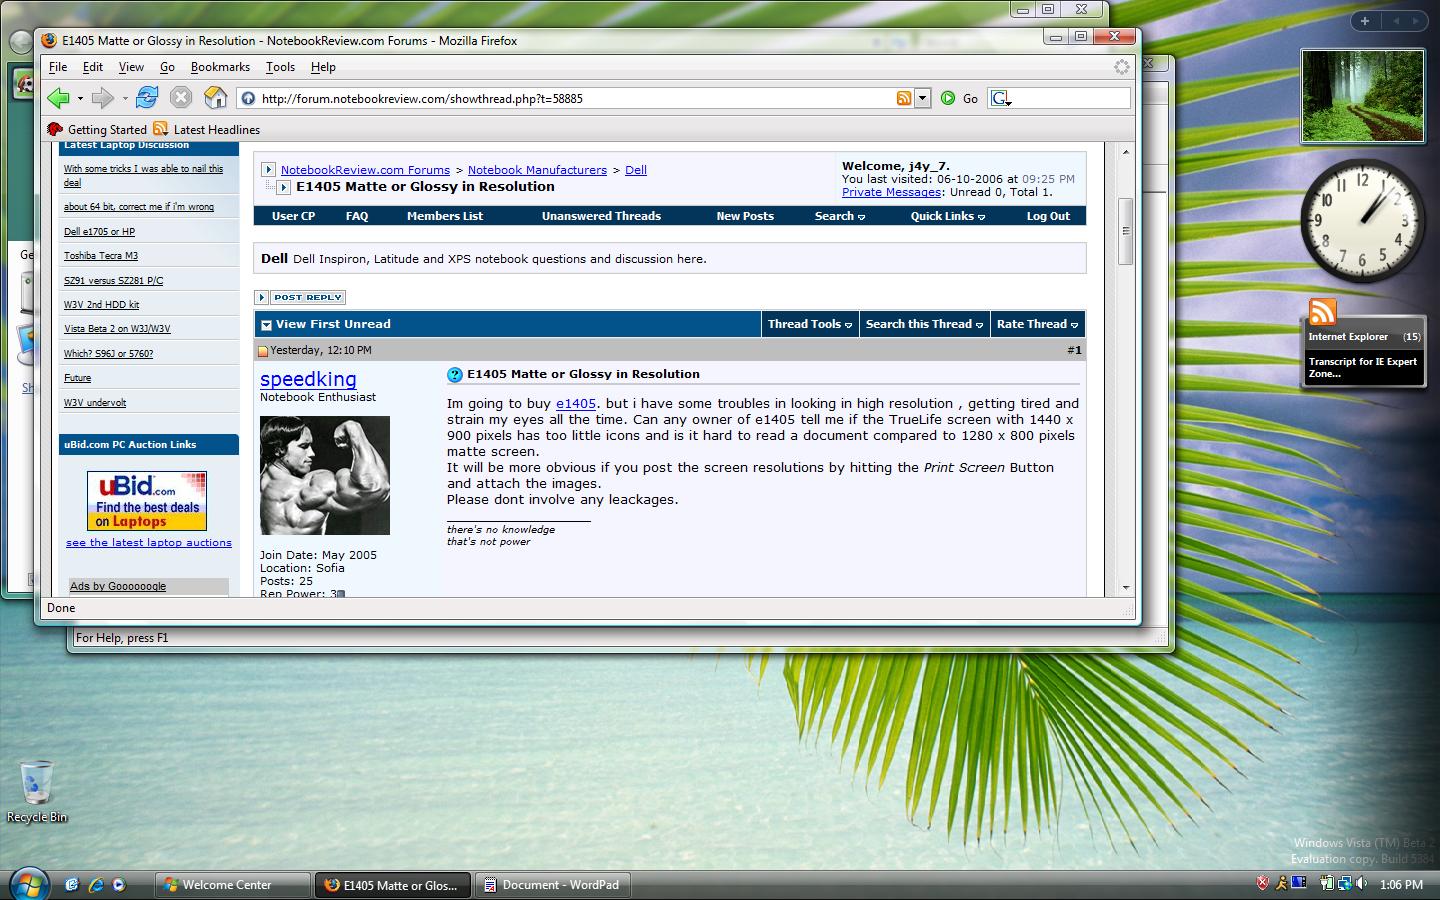Click the uBid.com laptop deals ad banner
The height and width of the screenshot is (900, 1440).
[x=147, y=501]
